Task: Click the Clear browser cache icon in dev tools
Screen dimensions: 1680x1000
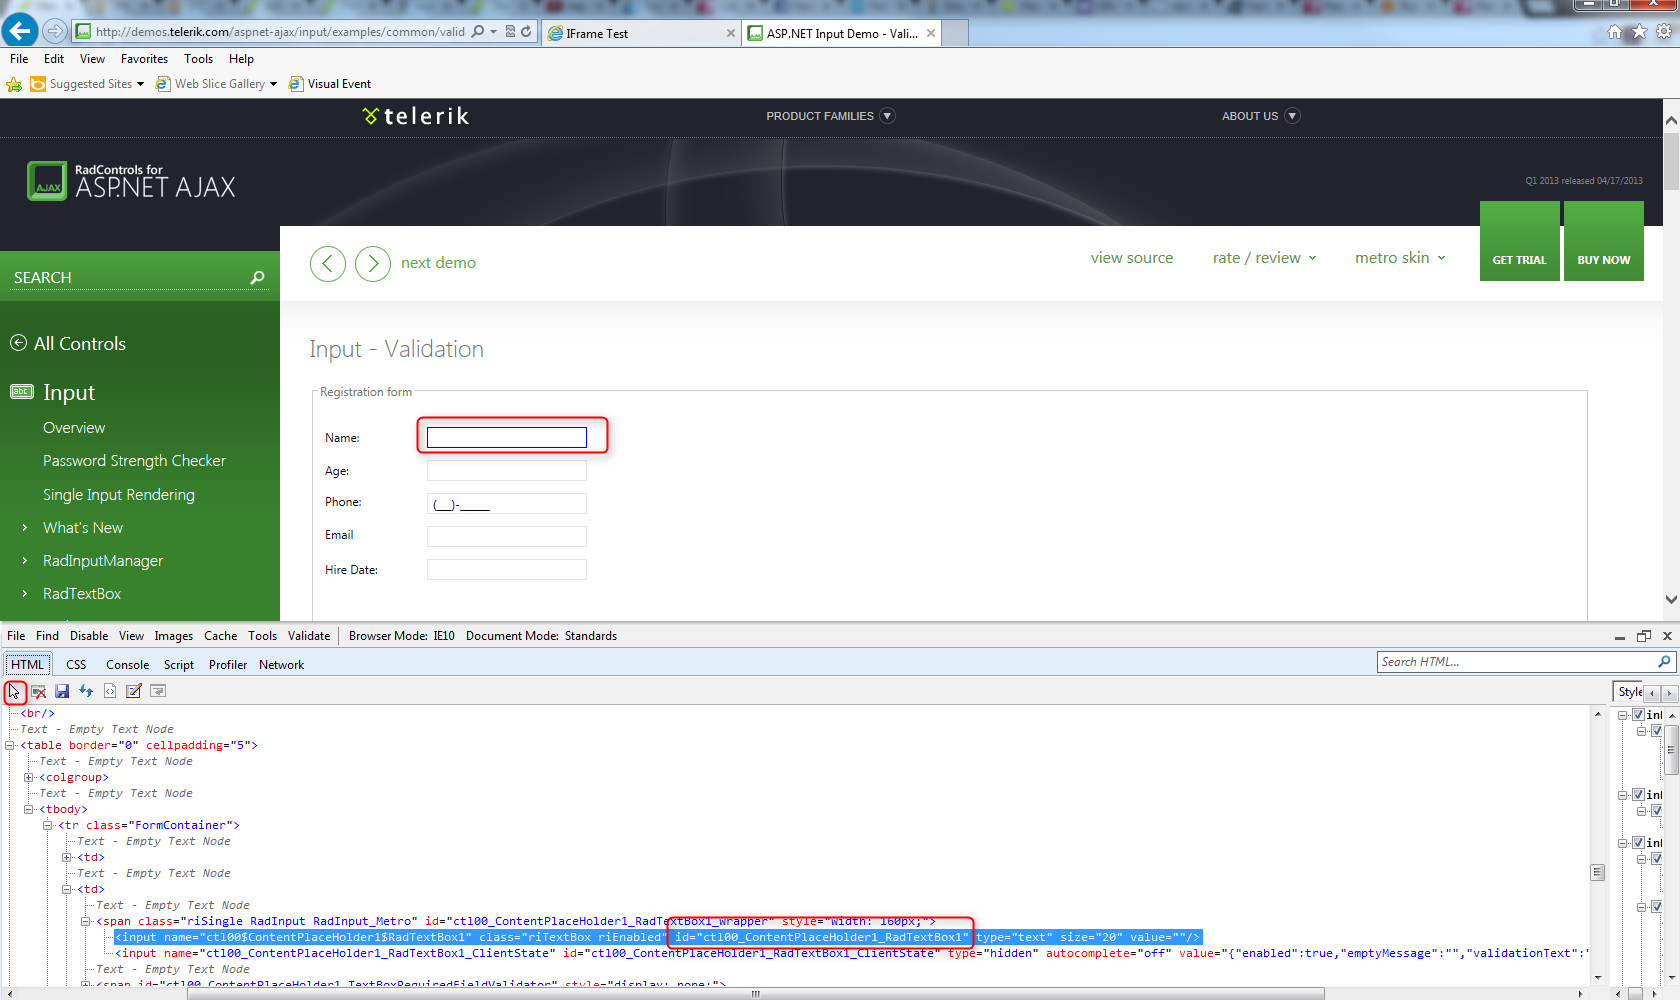Action: [x=39, y=691]
